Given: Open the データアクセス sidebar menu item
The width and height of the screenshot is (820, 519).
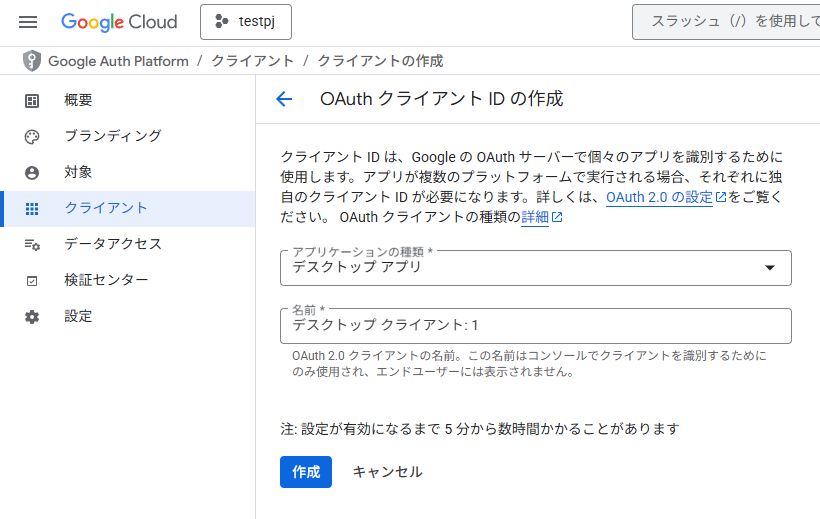Looking at the screenshot, I should (112, 244).
